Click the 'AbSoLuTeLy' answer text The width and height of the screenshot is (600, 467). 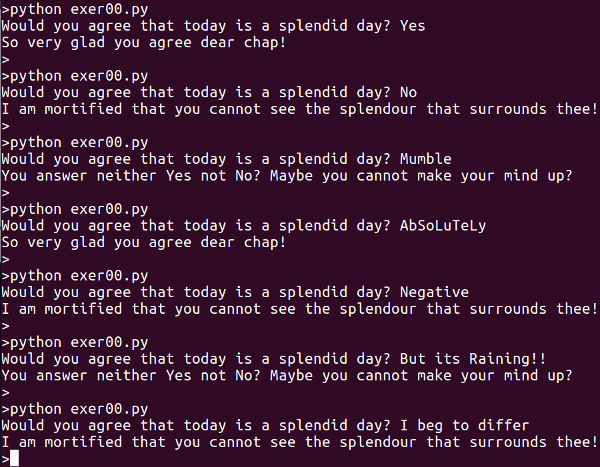point(442,226)
